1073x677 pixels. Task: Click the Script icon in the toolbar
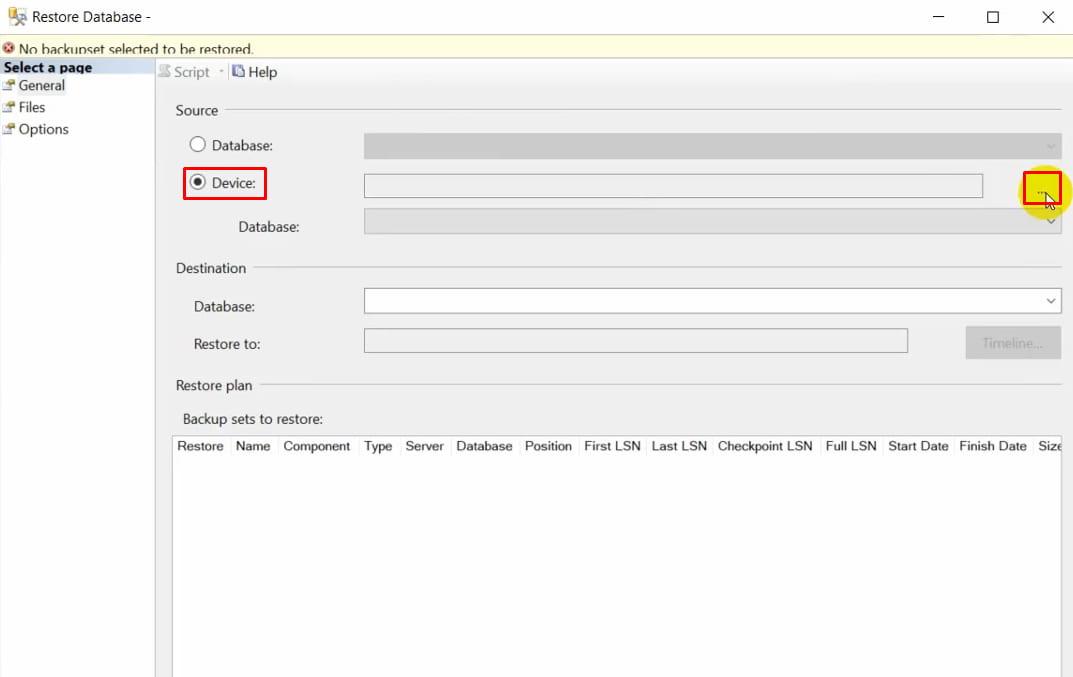[163, 71]
